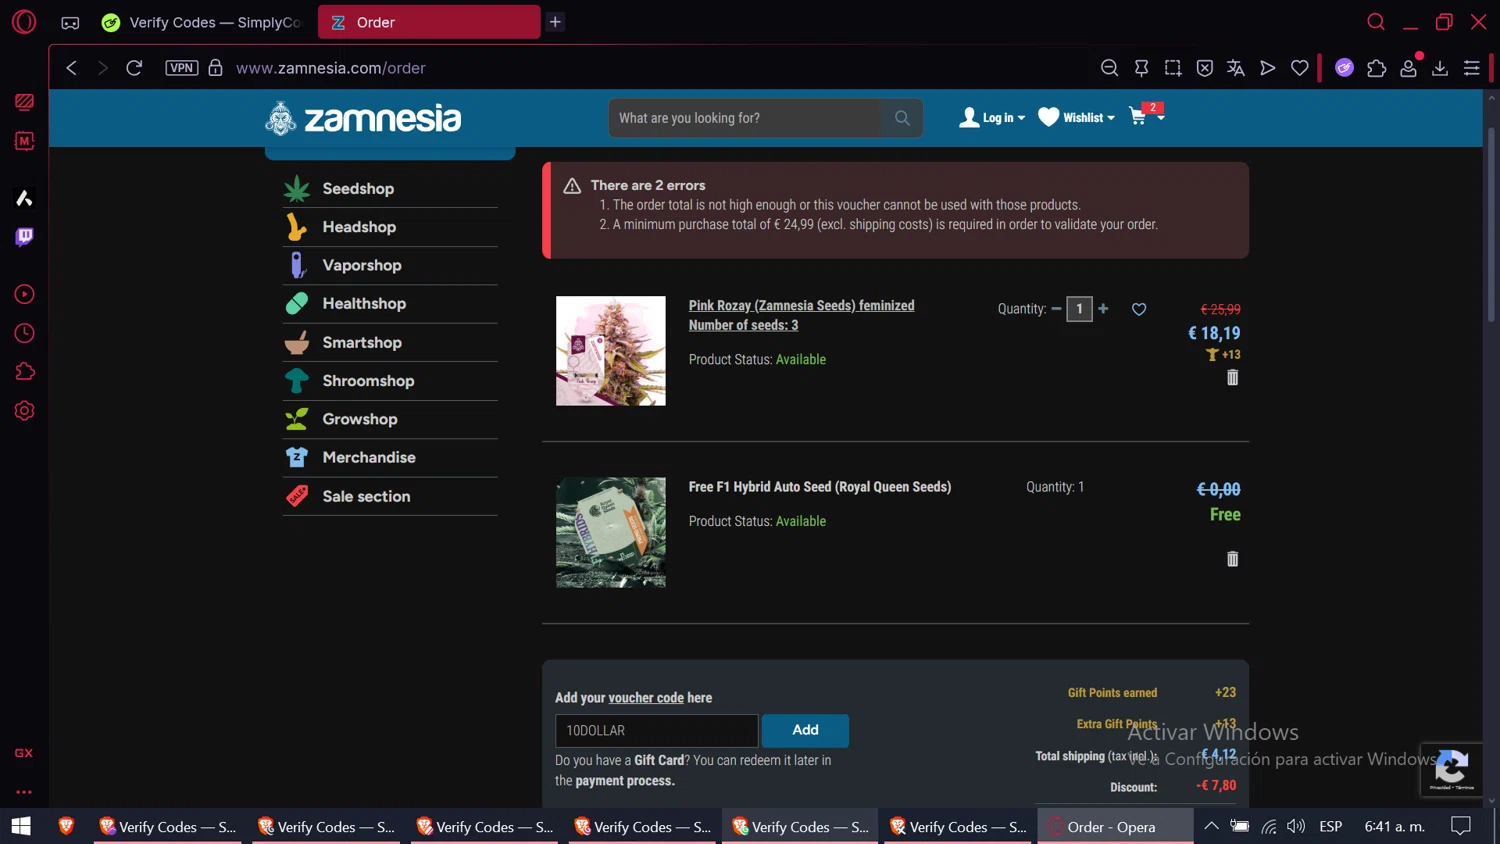Open the 'voucher code' link
The image size is (1500, 844).
[646, 698]
